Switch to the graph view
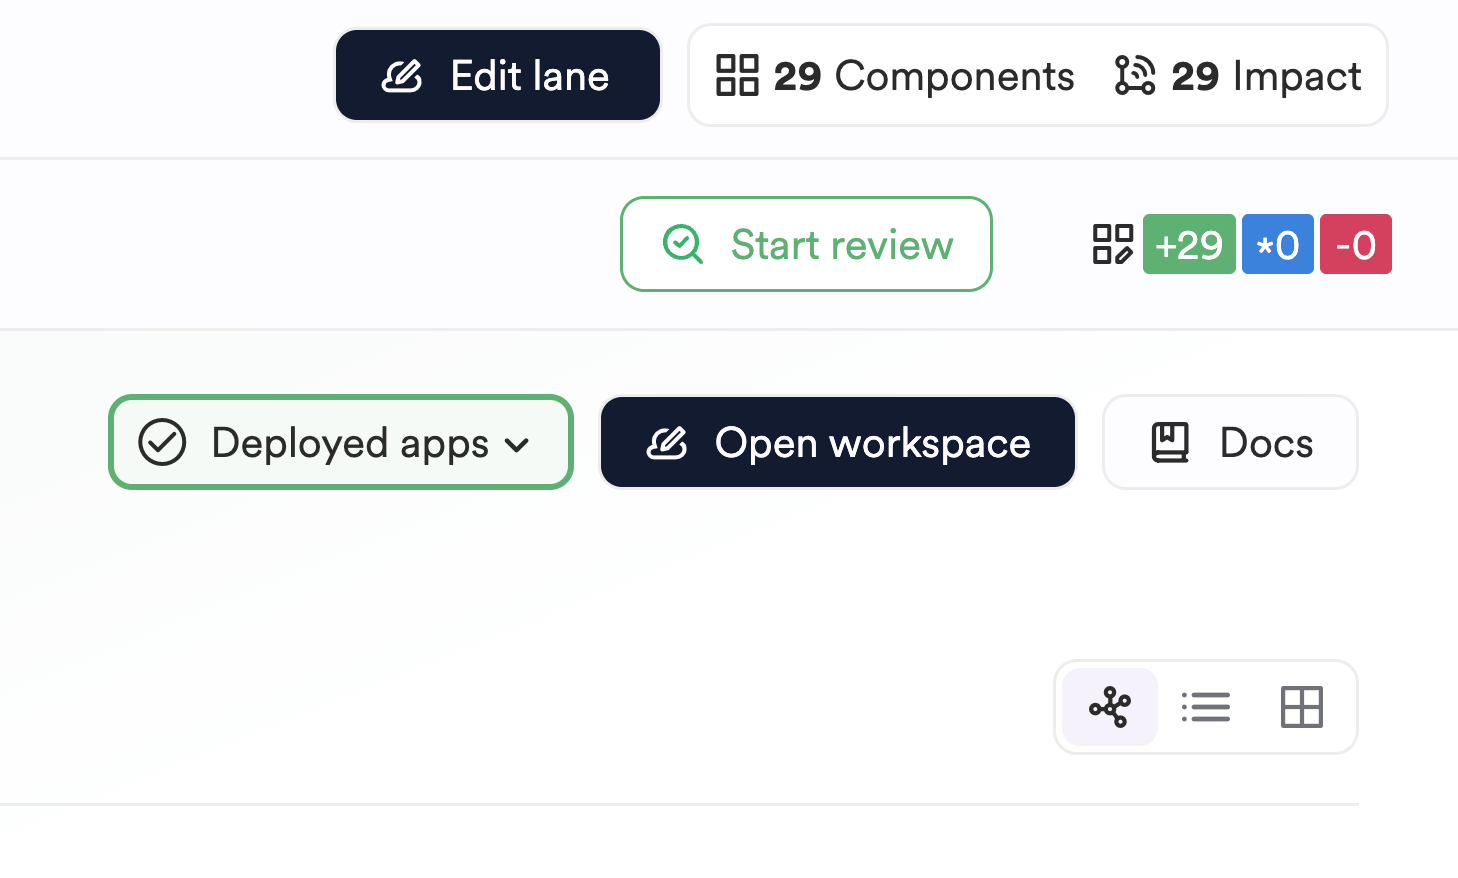Screen dimensions: 1458x878 1110,707
